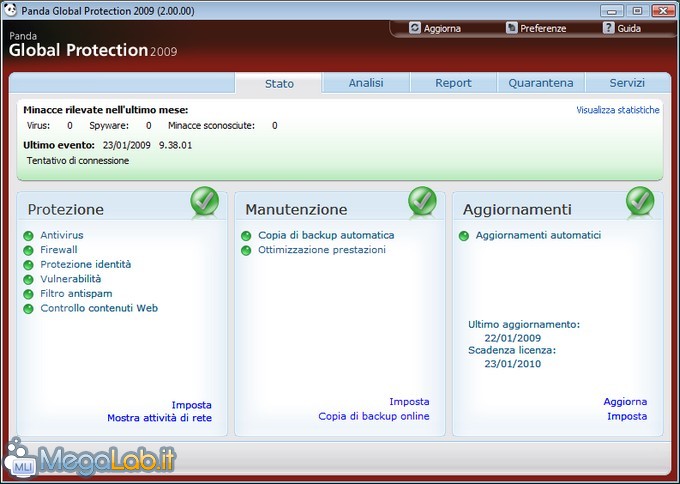Open the Report tab
Screen dimensions: 680x484
[x=453, y=82]
